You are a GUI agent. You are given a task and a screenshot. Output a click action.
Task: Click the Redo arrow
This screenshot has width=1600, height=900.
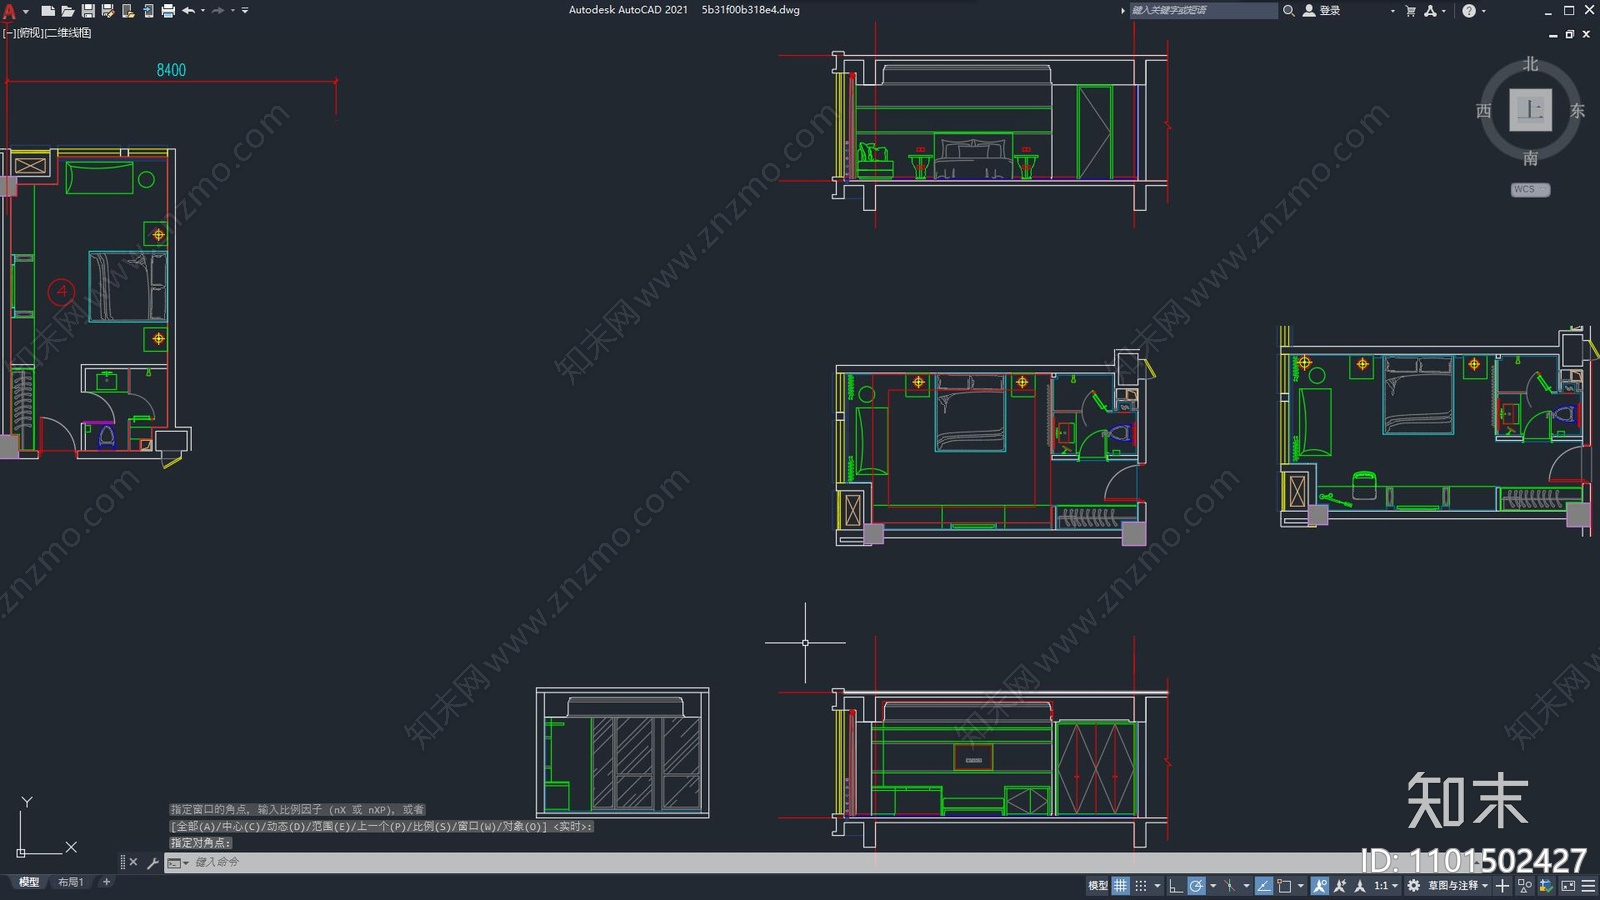pos(218,11)
